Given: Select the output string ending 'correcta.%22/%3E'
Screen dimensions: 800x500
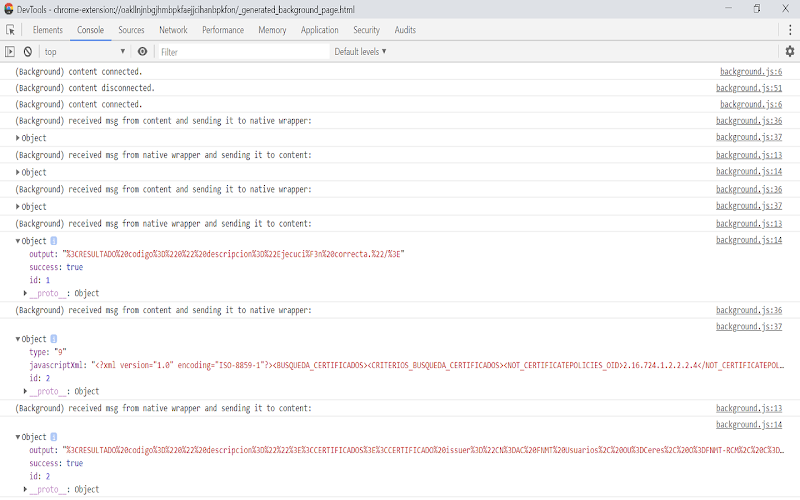Looking at the screenshot, I should tap(233, 254).
